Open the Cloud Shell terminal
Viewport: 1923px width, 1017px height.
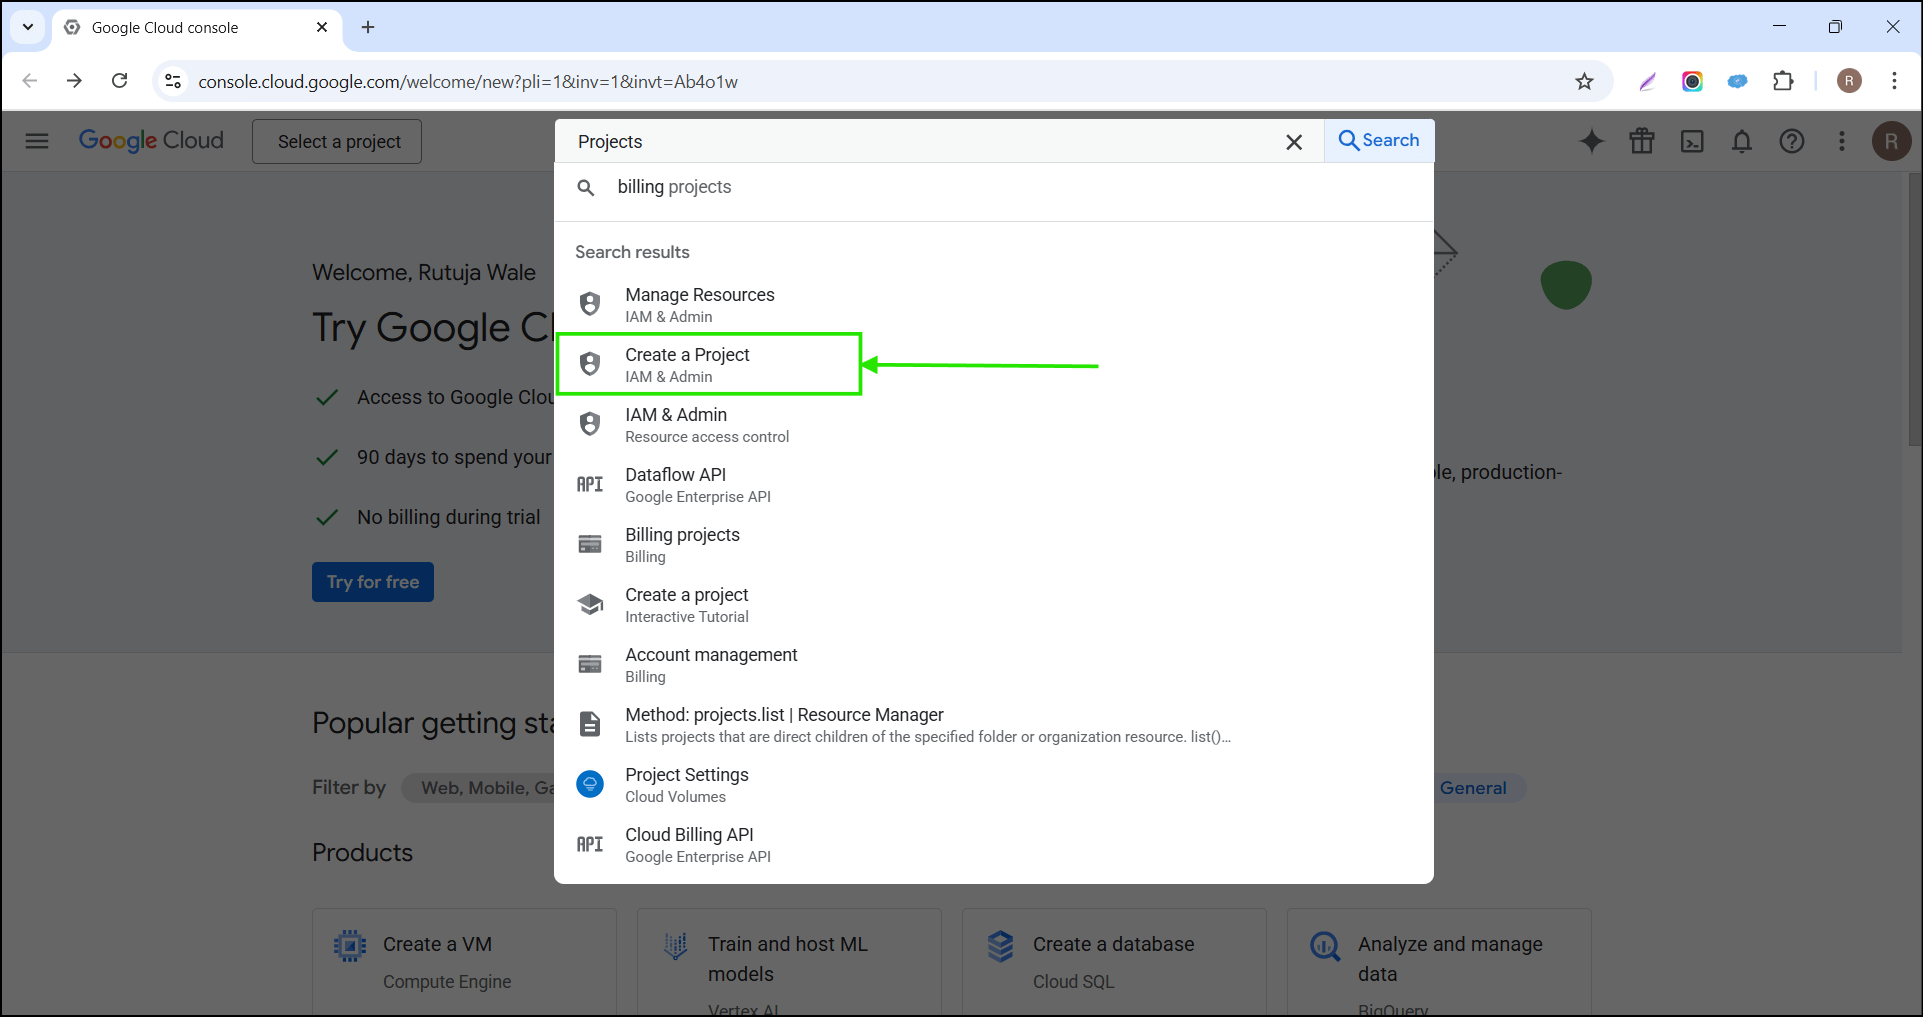1691,141
